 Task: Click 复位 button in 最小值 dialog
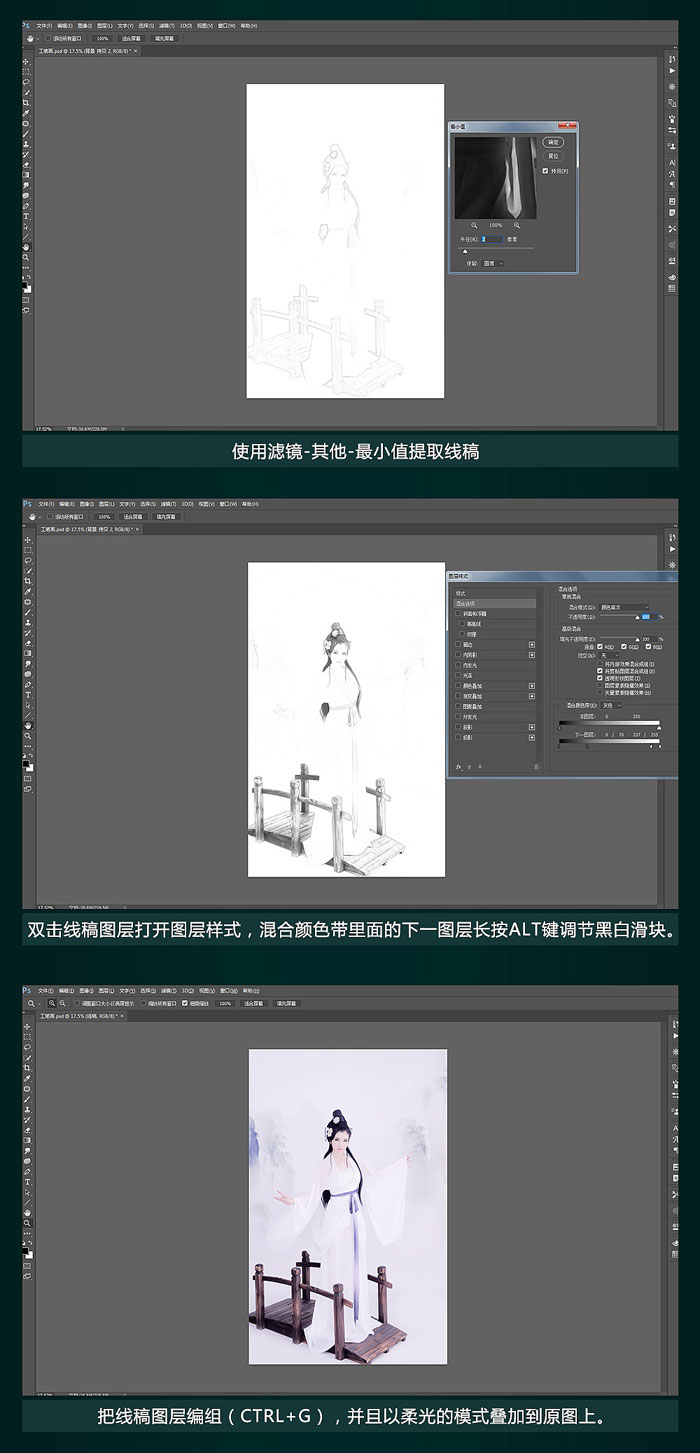coord(553,156)
